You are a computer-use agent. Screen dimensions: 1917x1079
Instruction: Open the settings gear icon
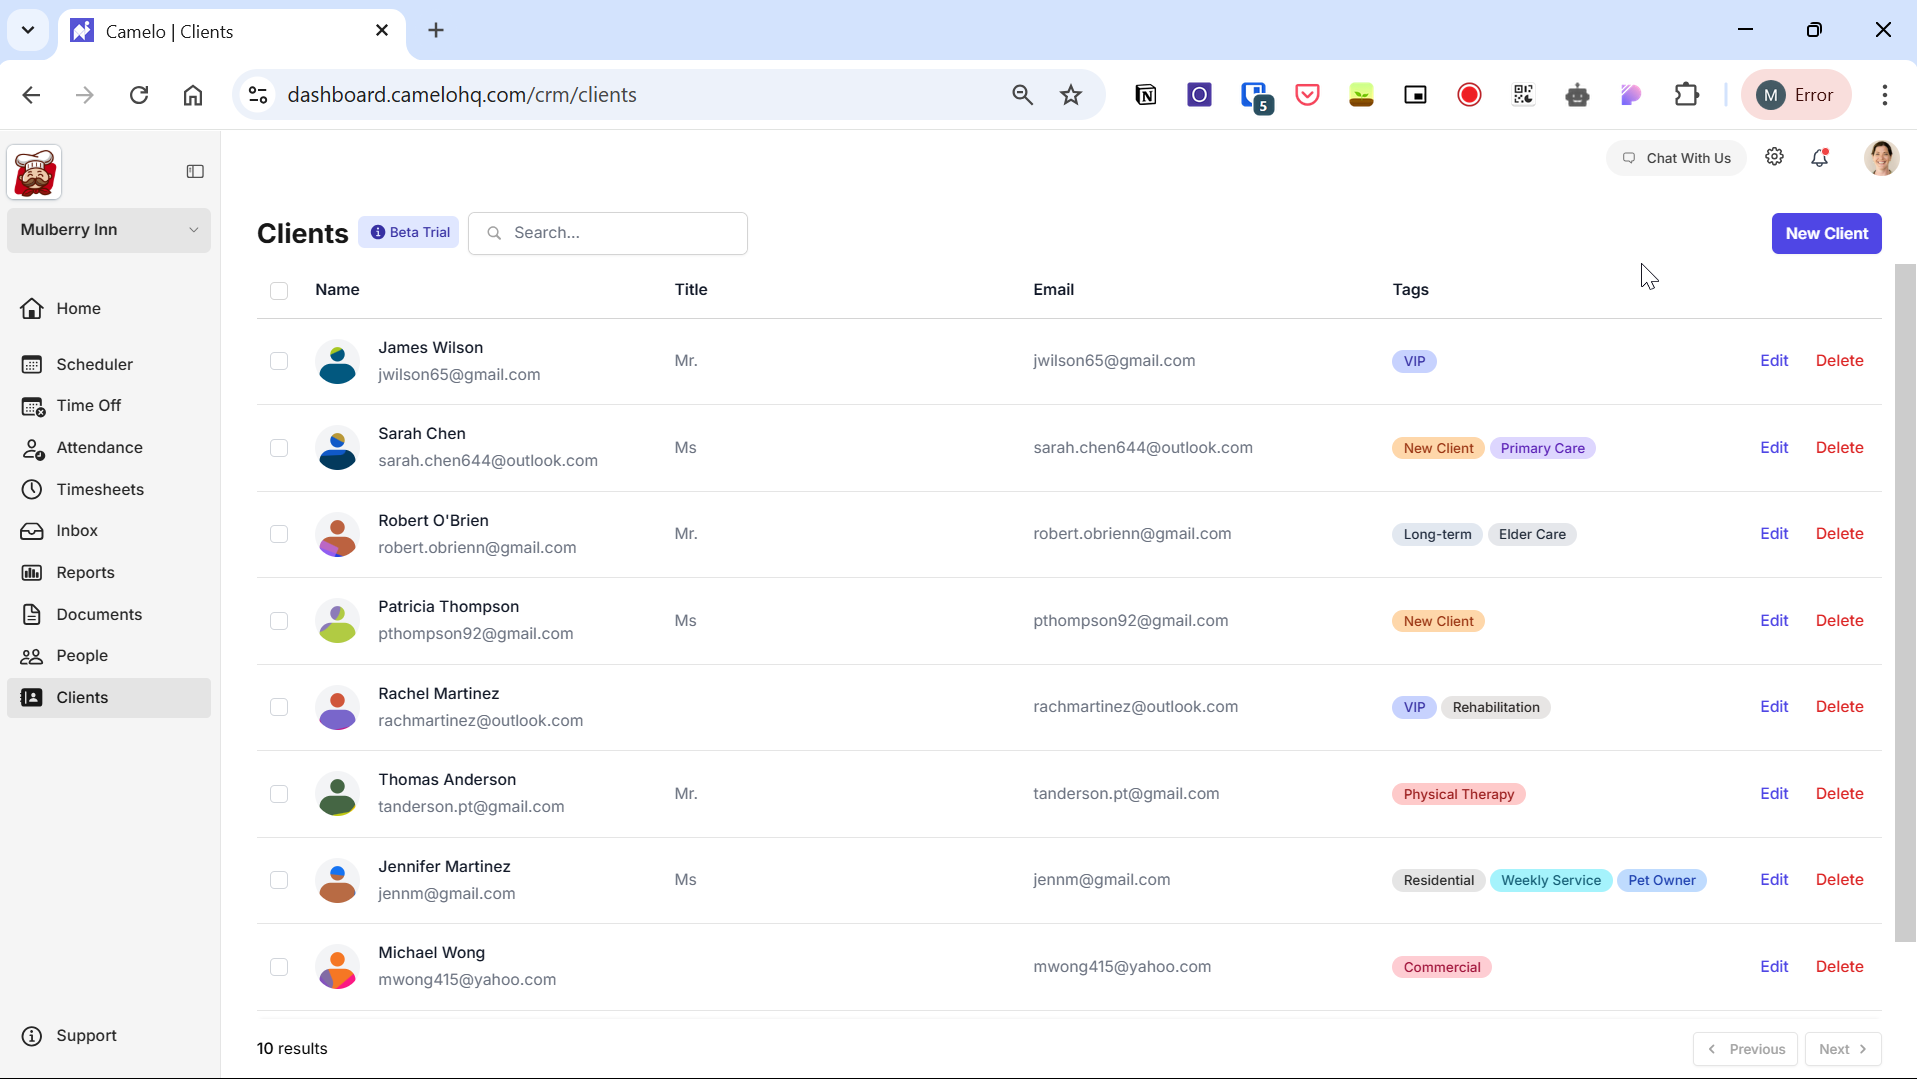tap(1774, 157)
